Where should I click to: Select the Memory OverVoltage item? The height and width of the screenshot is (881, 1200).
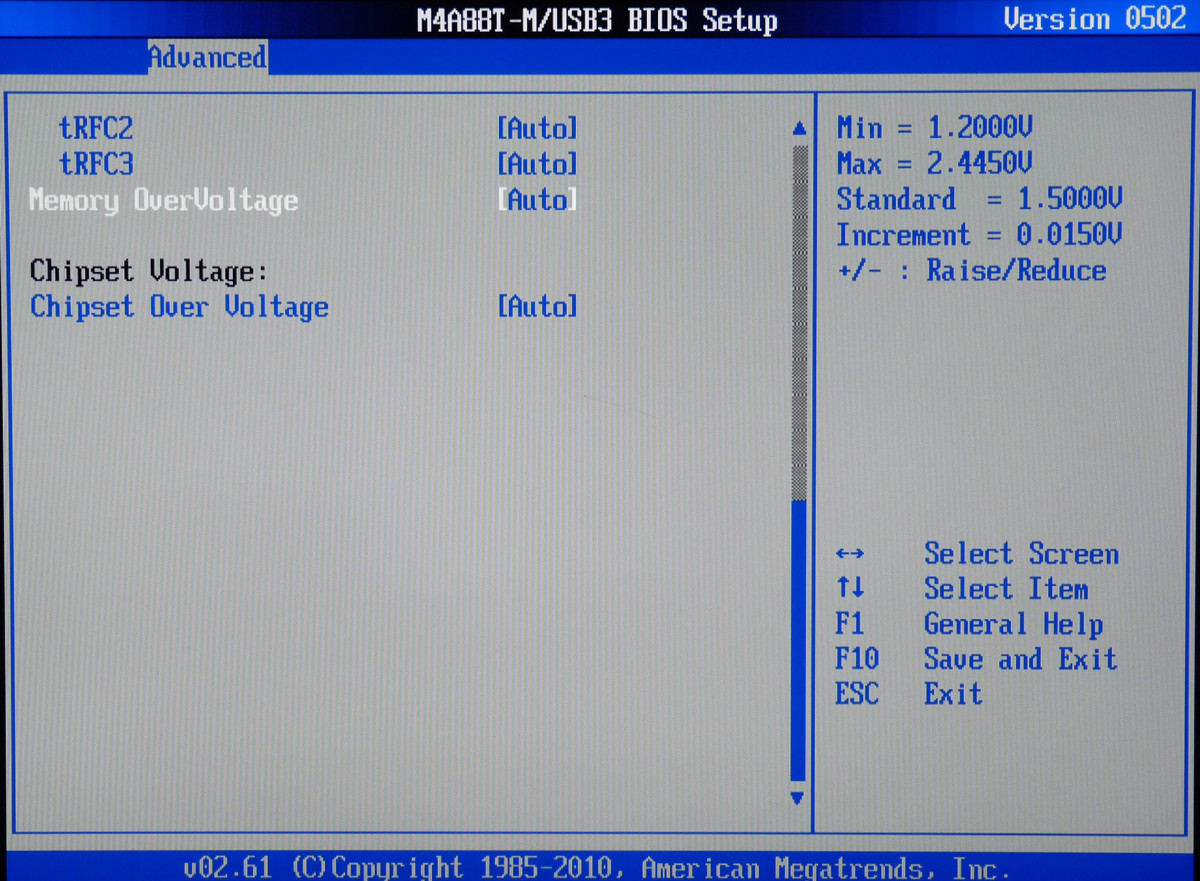point(164,200)
